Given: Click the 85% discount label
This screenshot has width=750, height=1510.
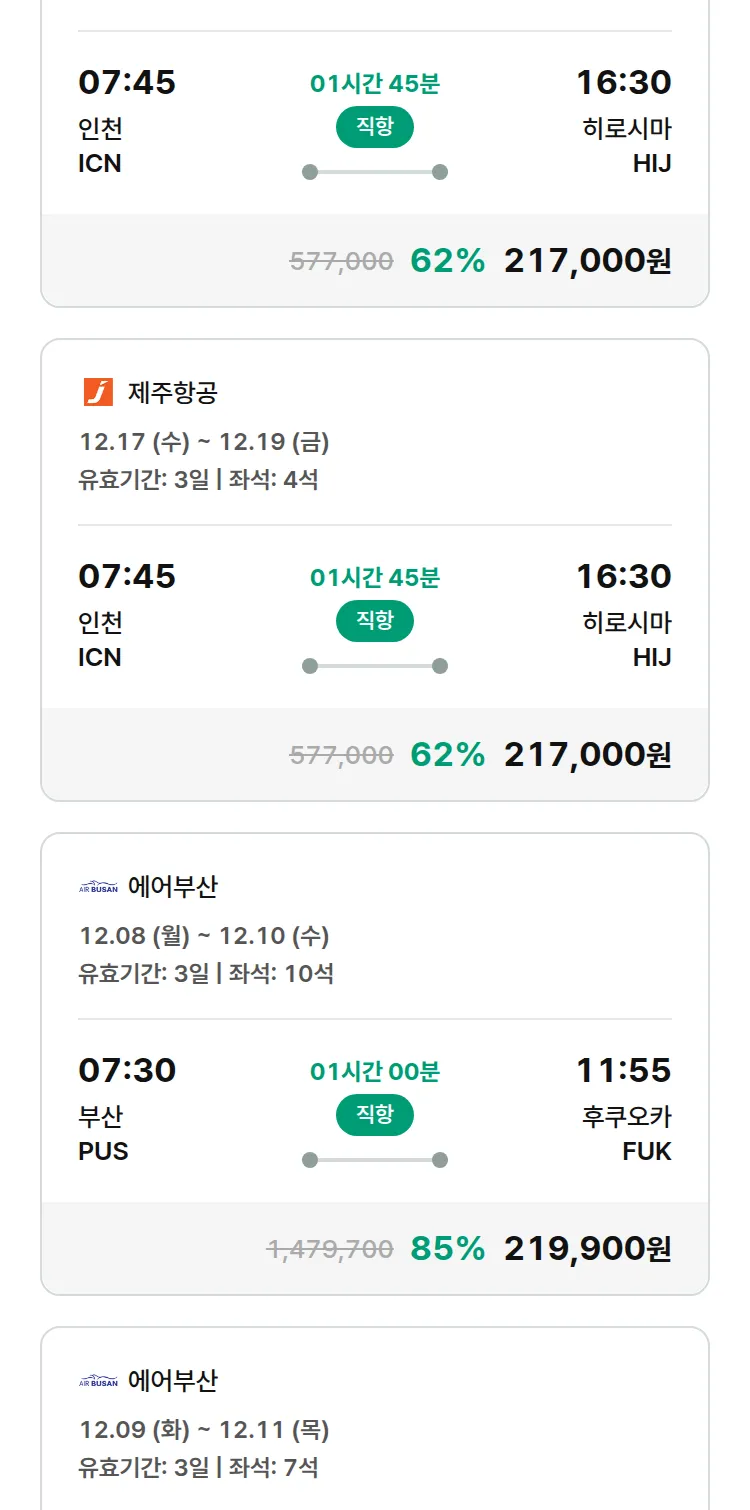Looking at the screenshot, I should (447, 1248).
